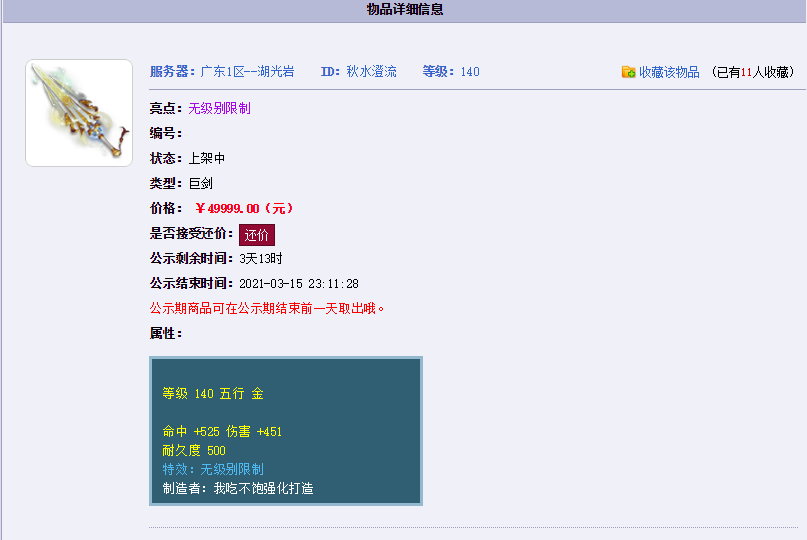Click the 耐久度 500 attribute line
Screen dimensions: 807x540
tap(194, 450)
